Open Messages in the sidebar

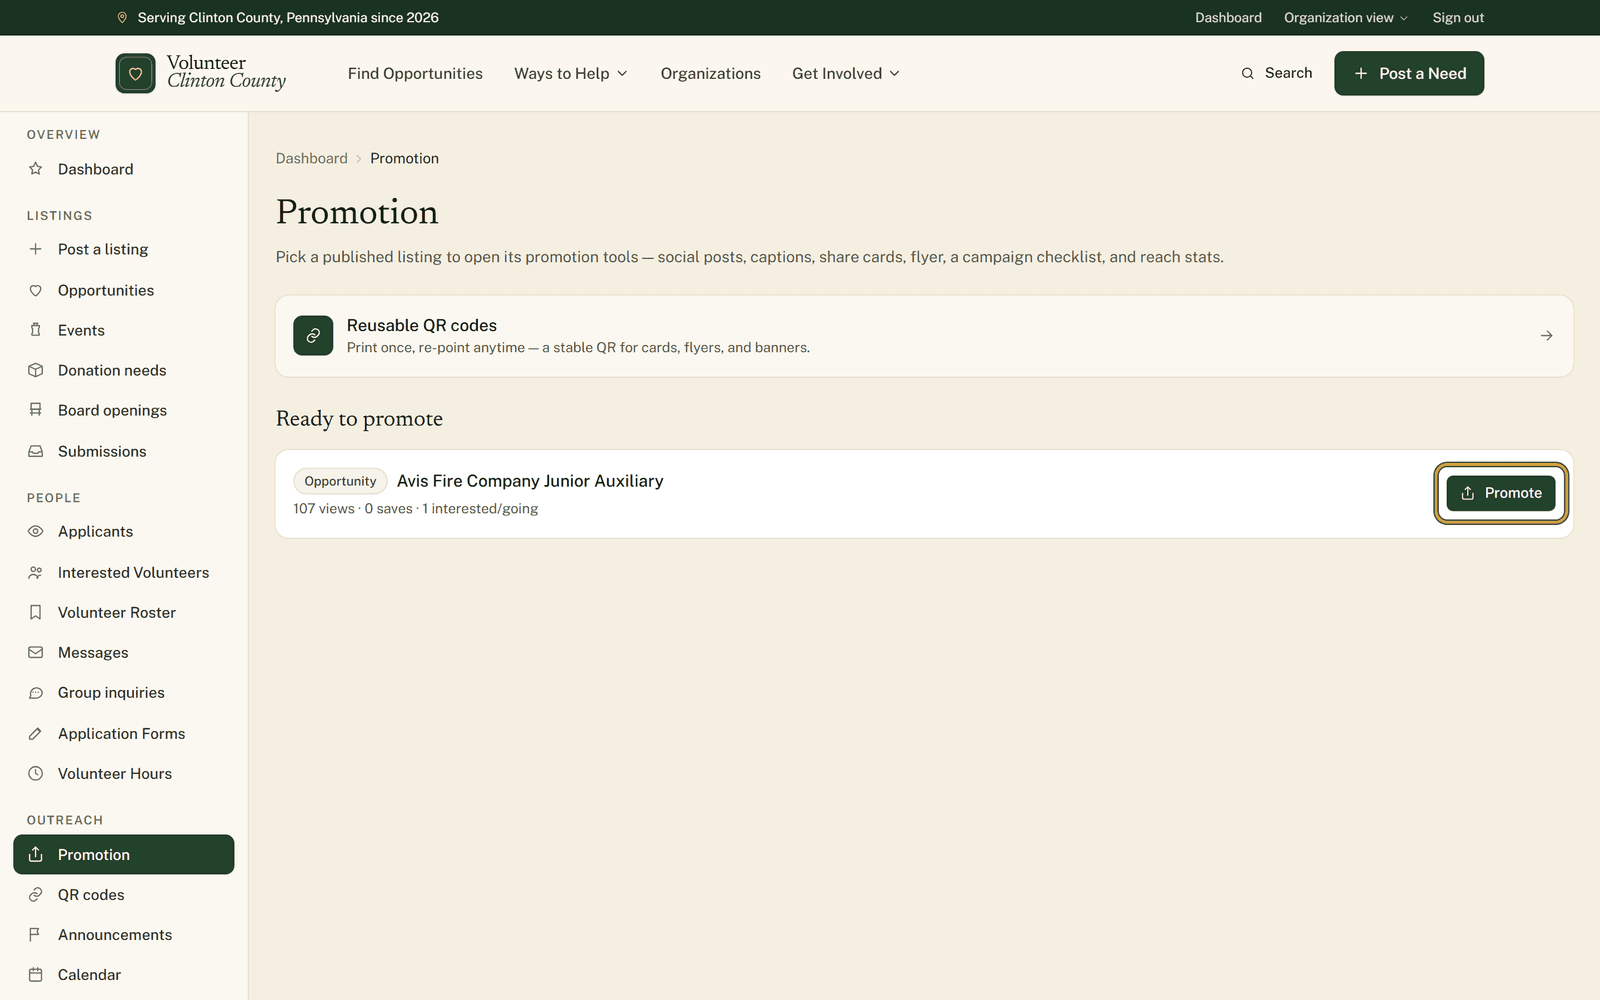124,652
